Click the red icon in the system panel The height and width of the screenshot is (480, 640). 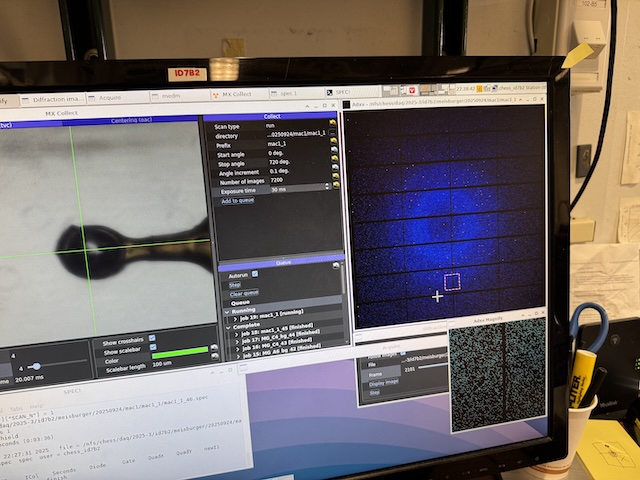[412, 90]
